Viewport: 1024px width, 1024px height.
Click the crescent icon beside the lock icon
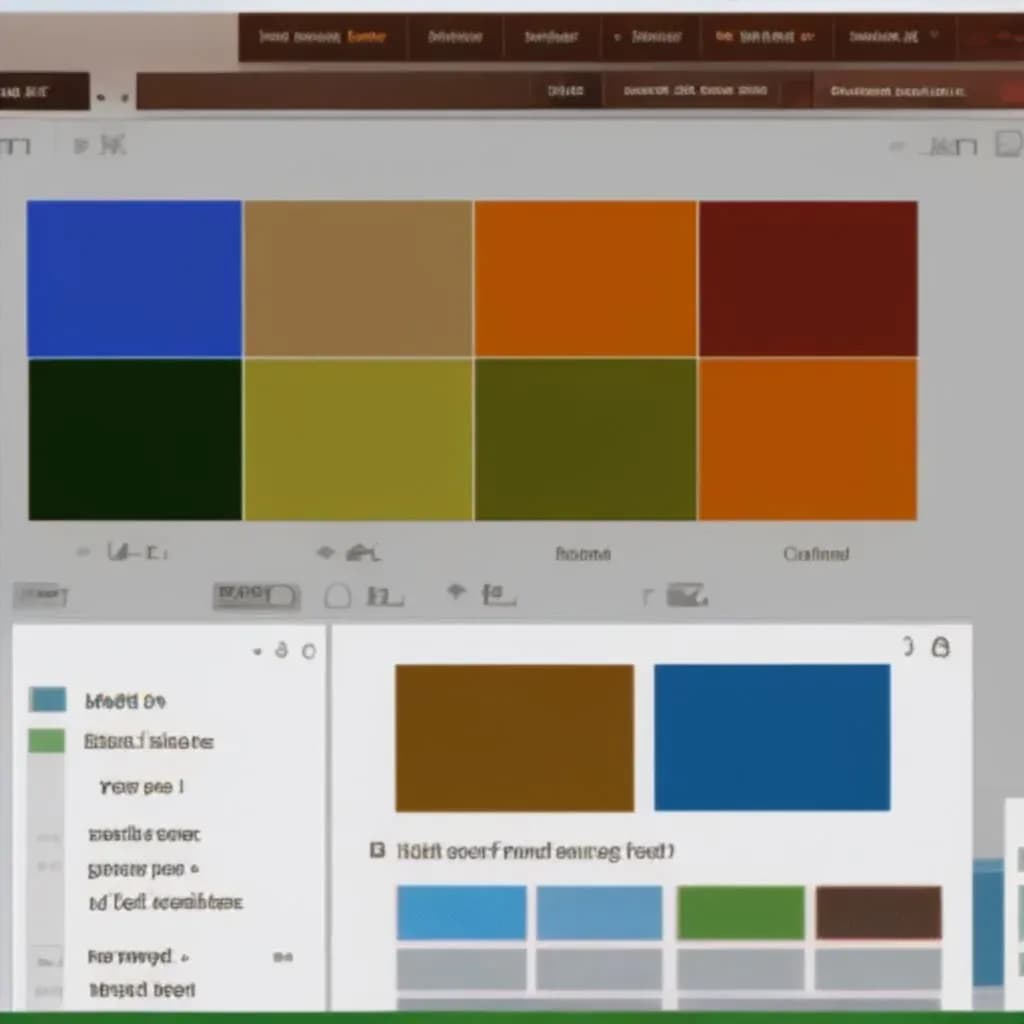tap(908, 647)
